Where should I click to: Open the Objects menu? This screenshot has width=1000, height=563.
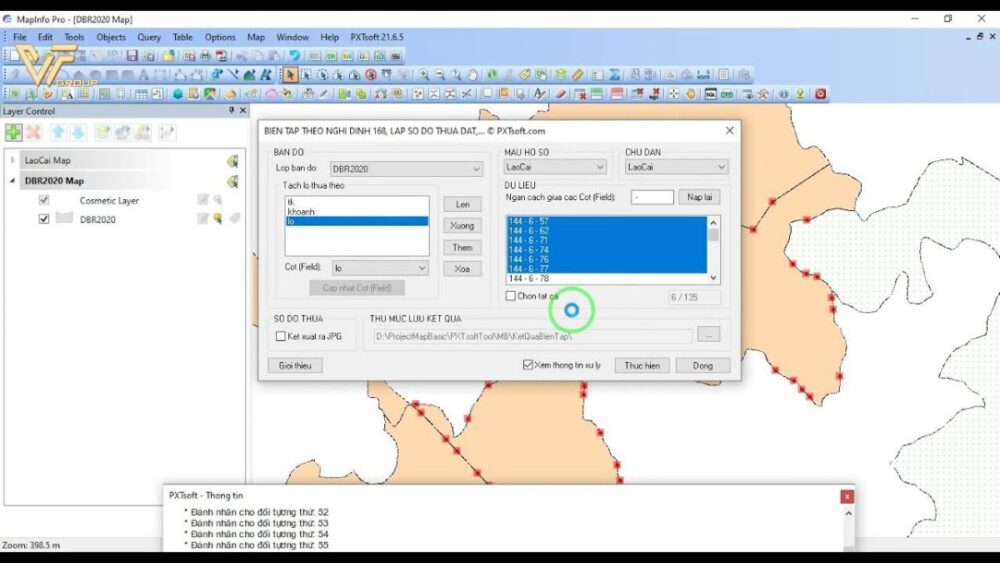(x=111, y=37)
